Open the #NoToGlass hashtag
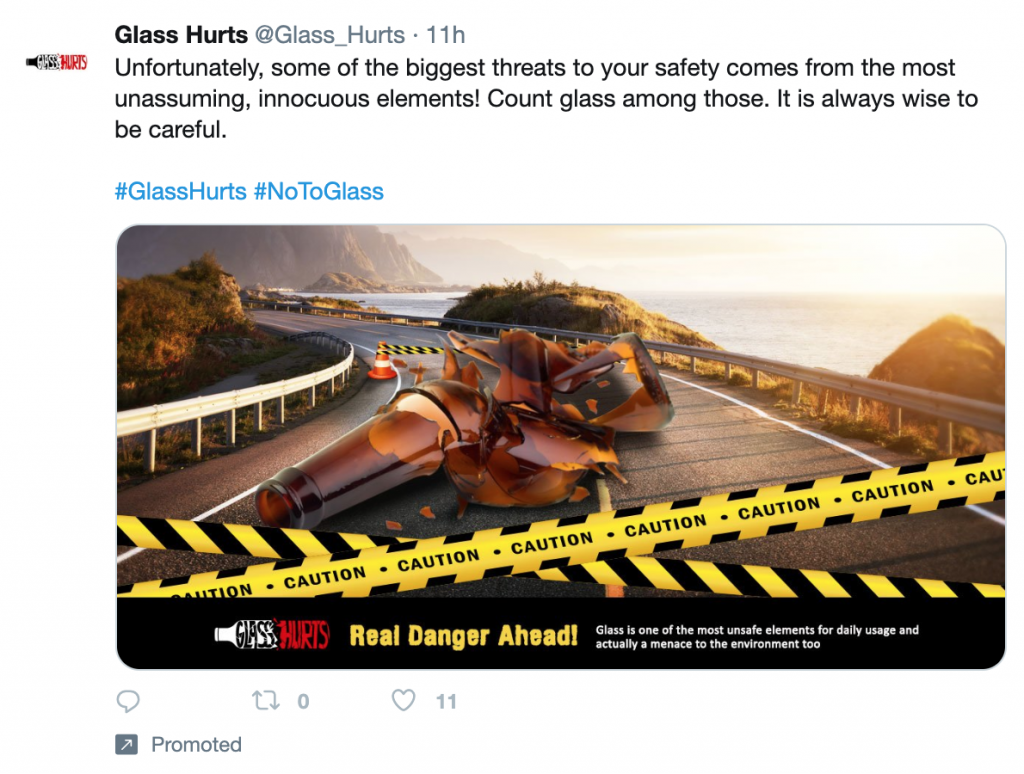1024x774 pixels. [x=319, y=191]
